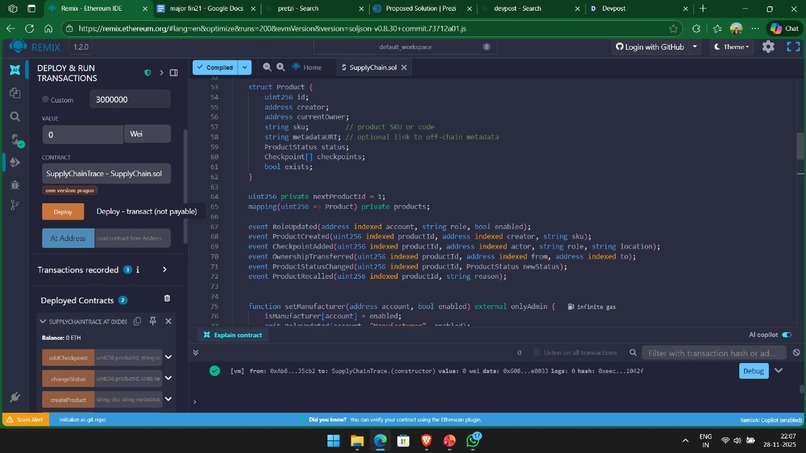The width and height of the screenshot is (806, 453).
Task: Zoom in the editor font
Action: 281,67
